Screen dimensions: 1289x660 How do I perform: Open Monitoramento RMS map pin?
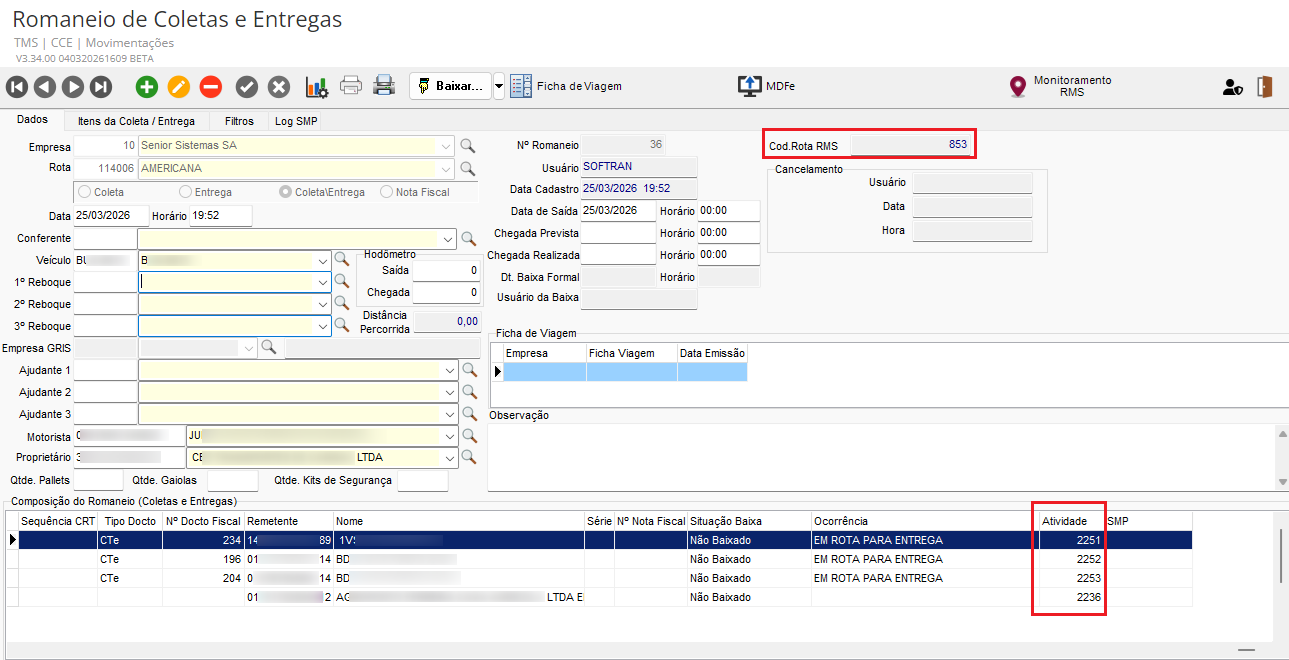click(1018, 87)
